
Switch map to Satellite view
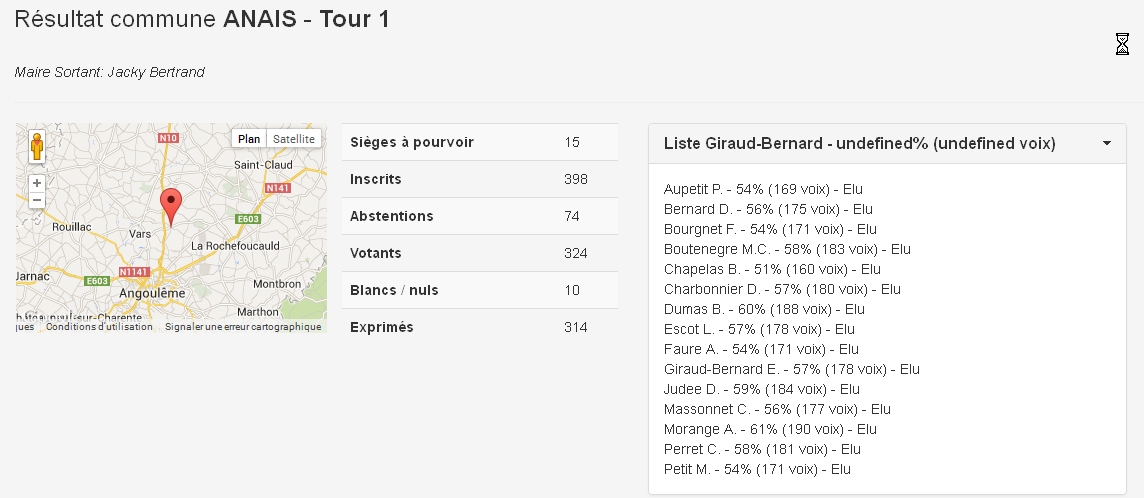[x=294, y=139]
